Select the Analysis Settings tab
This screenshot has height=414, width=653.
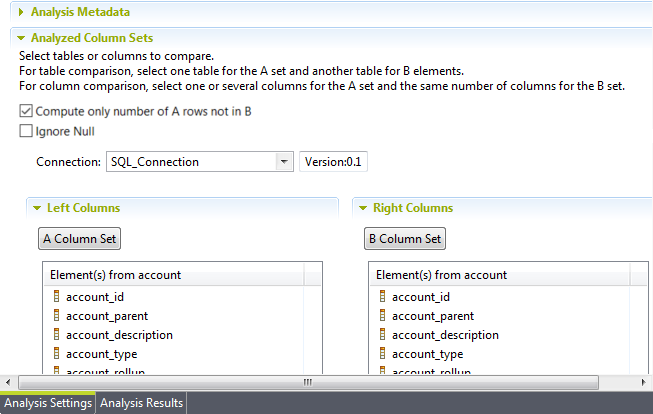tap(47, 403)
